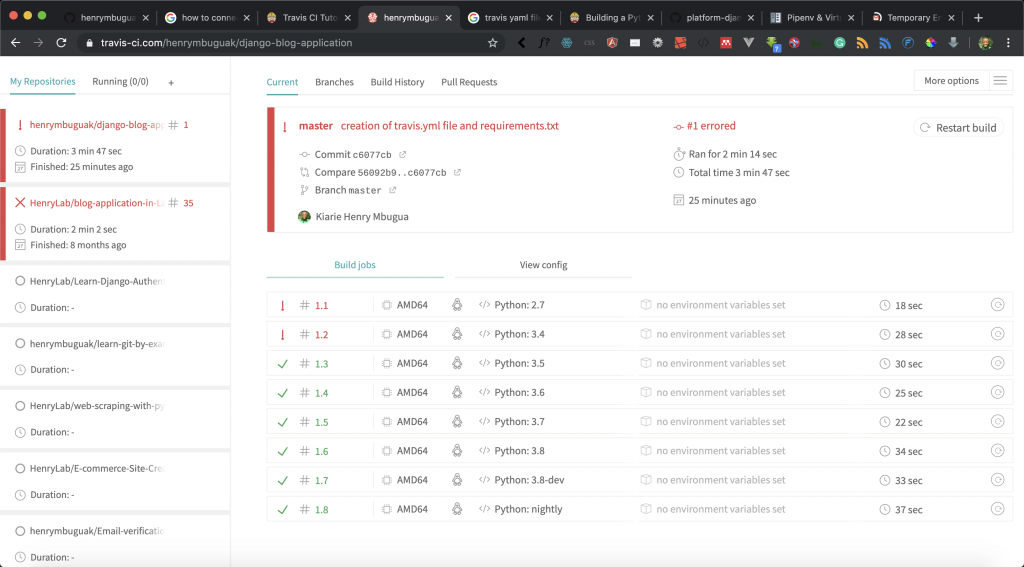Open build job 1.6 Python 3.8
Image resolution: width=1024 pixels, height=567 pixels.
click(639, 451)
